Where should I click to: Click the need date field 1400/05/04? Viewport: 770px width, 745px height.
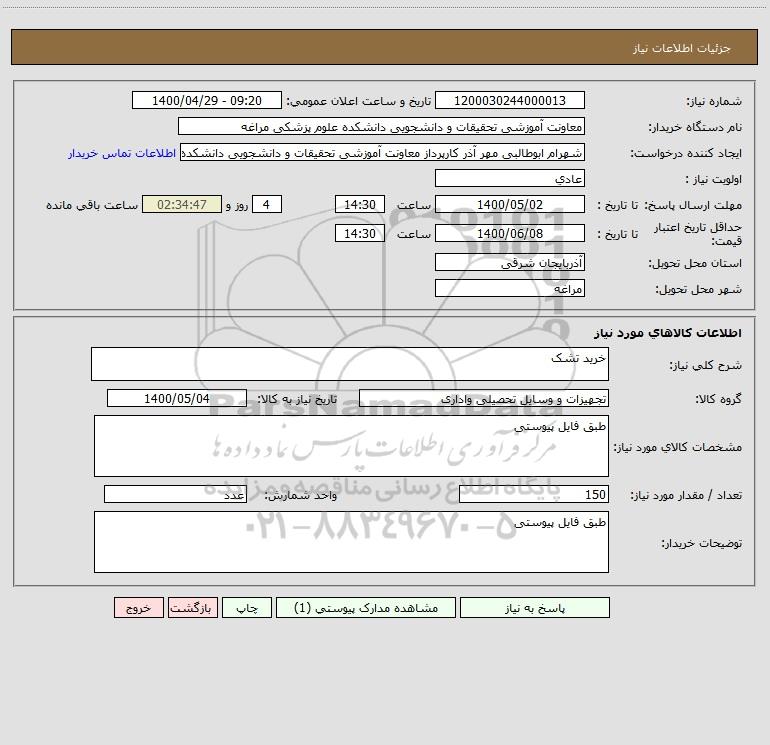click(x=177, y=398)
